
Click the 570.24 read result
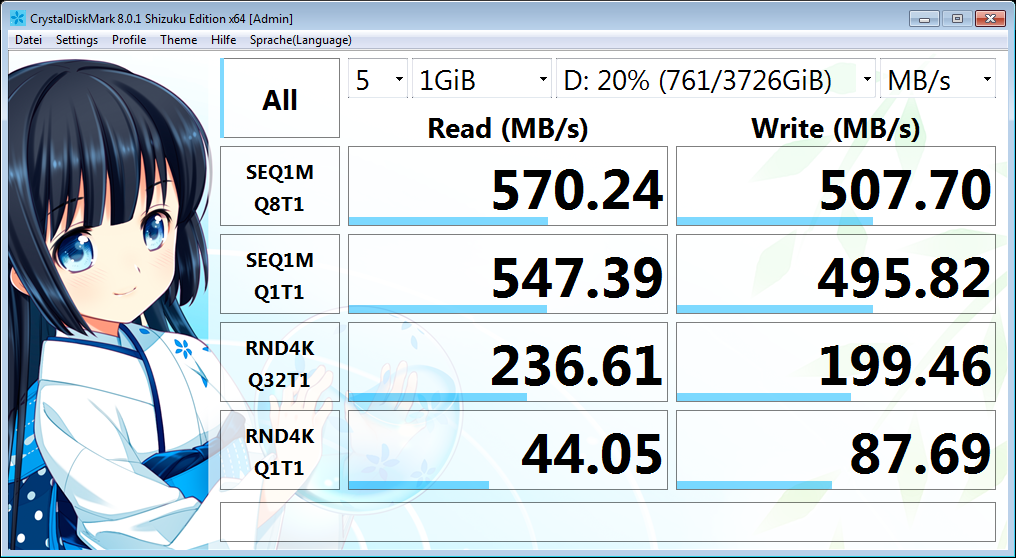pyautogui.click(x=508, y=187)
